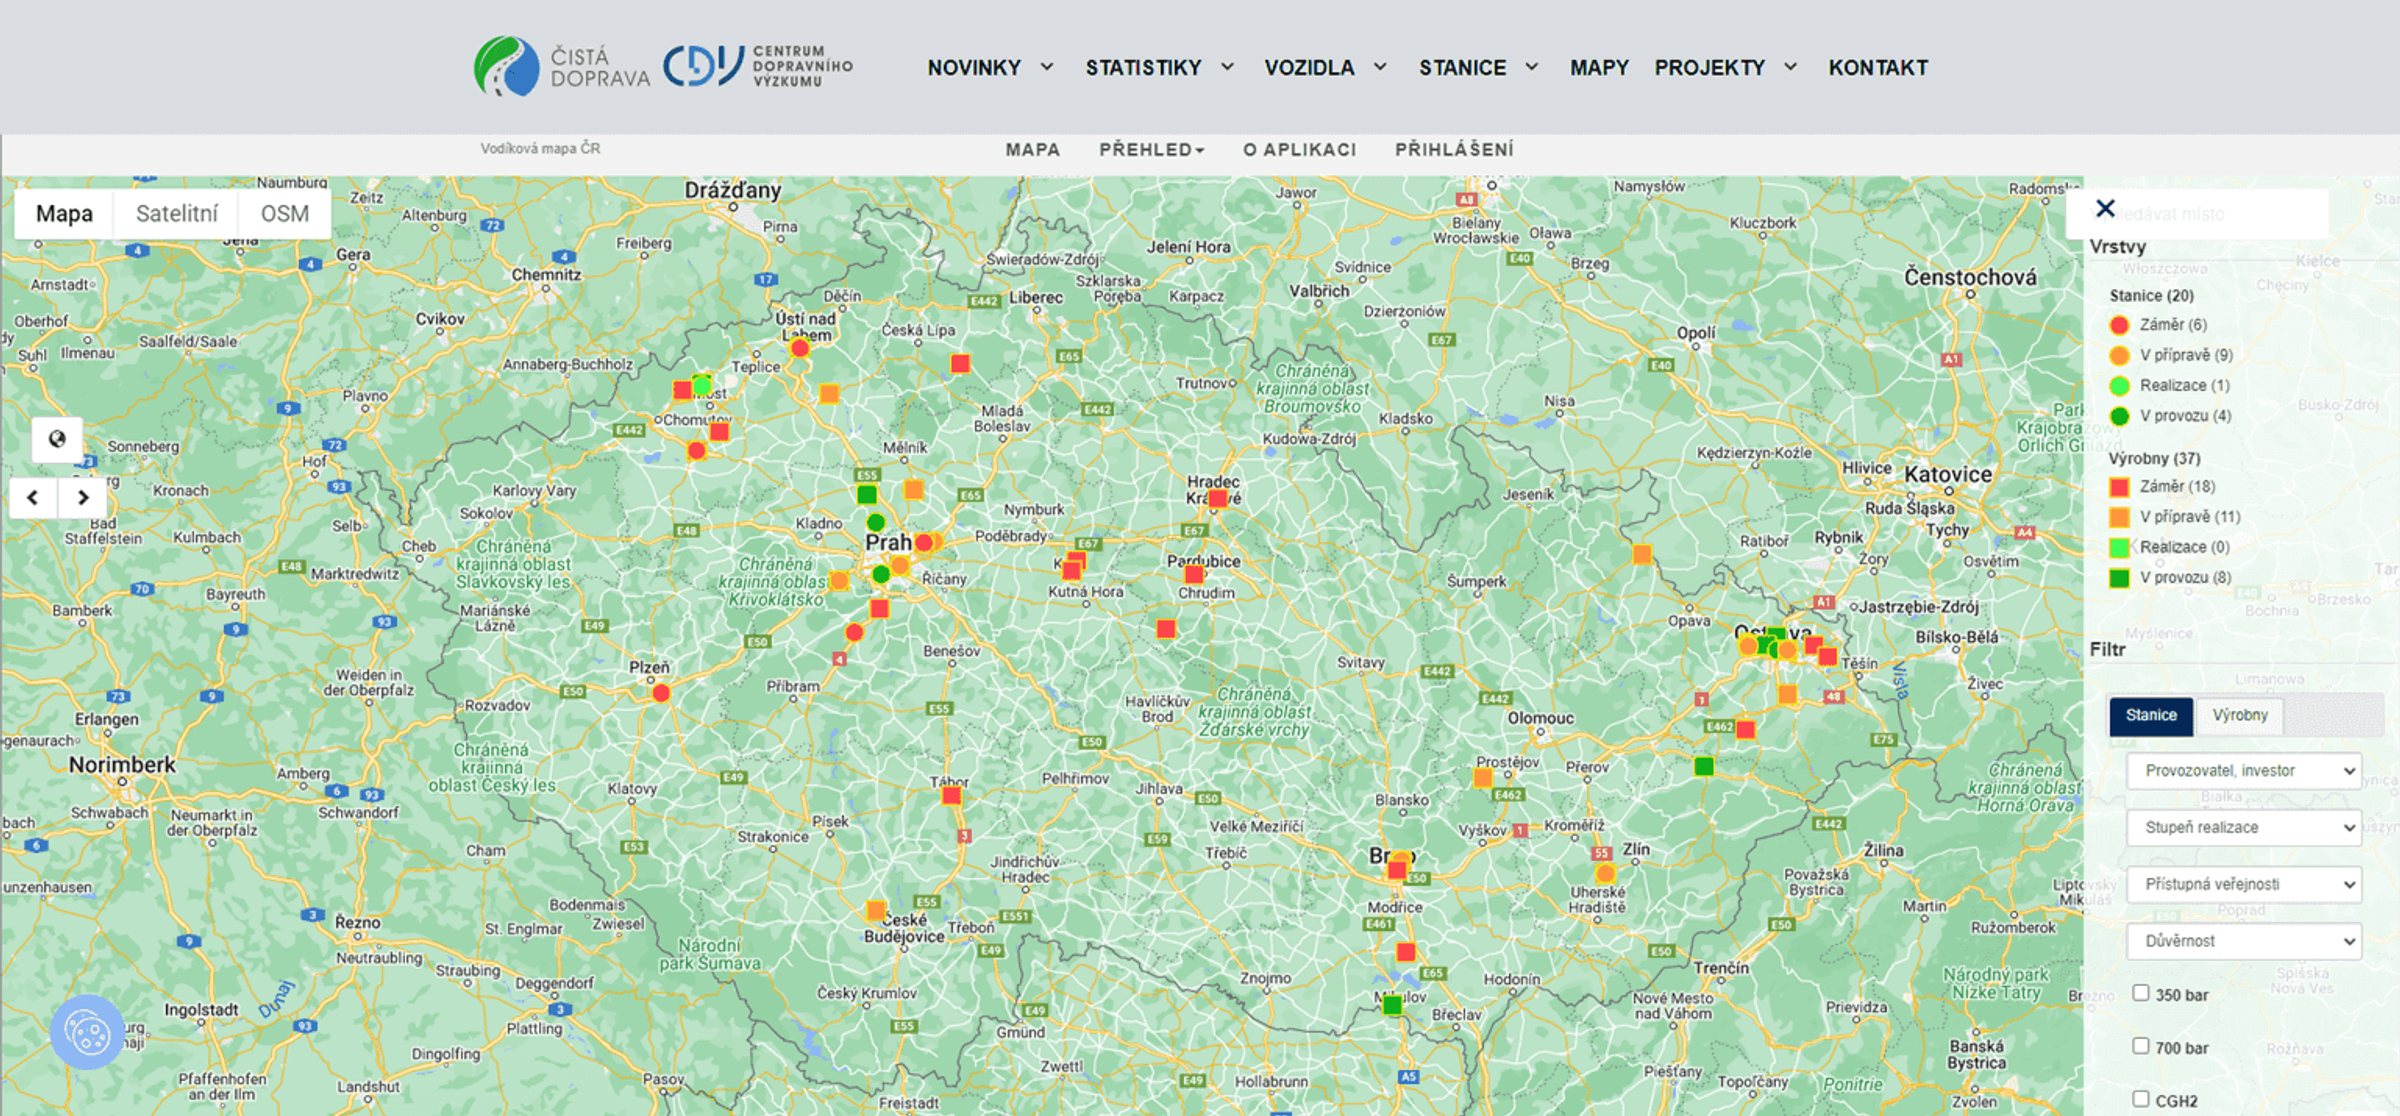
Task: Open the Provozovatel, investor dropdown
Action: coord(2244,771)
